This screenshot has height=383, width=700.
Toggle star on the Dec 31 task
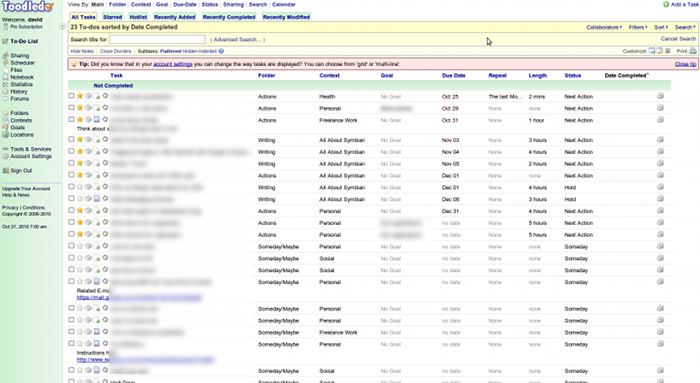pos(80,211)
